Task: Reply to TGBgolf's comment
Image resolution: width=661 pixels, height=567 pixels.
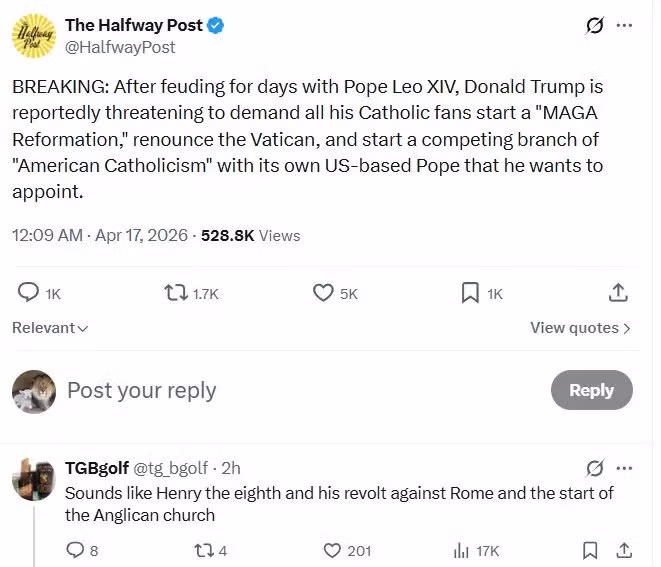Action: click(74, 550)
